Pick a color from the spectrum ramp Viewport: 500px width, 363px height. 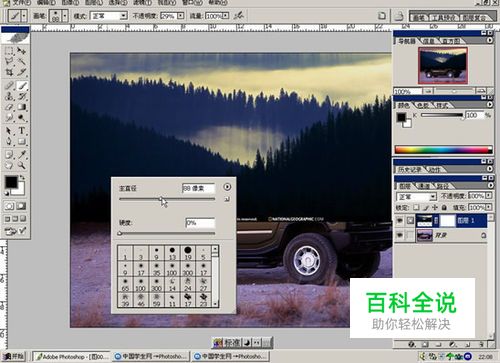443,150
